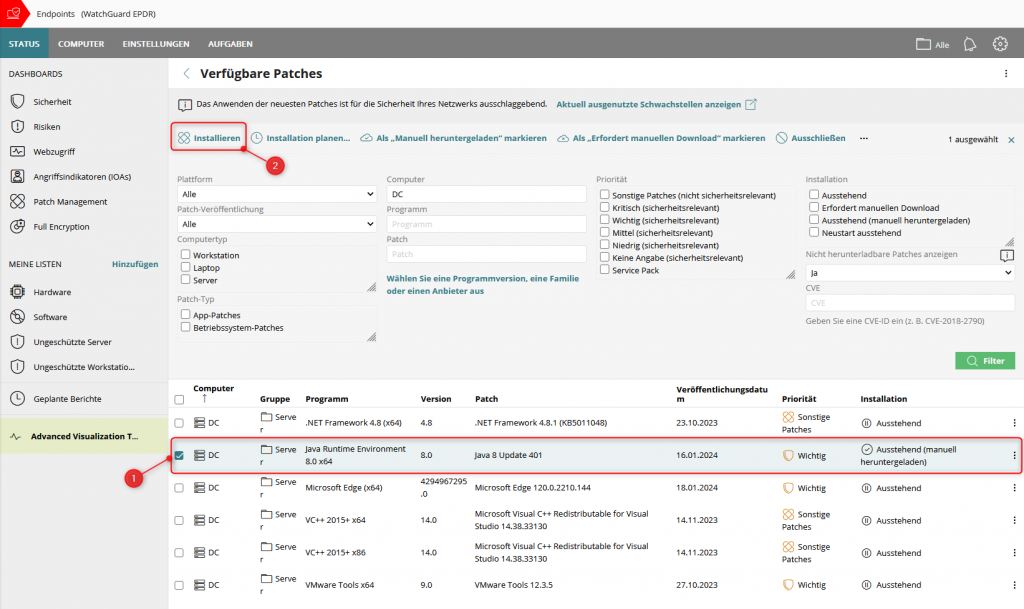Switch to the COMPUTER tab
Image resolution: width=1024 pixels, height=609 pixels.
coord(80,43)
